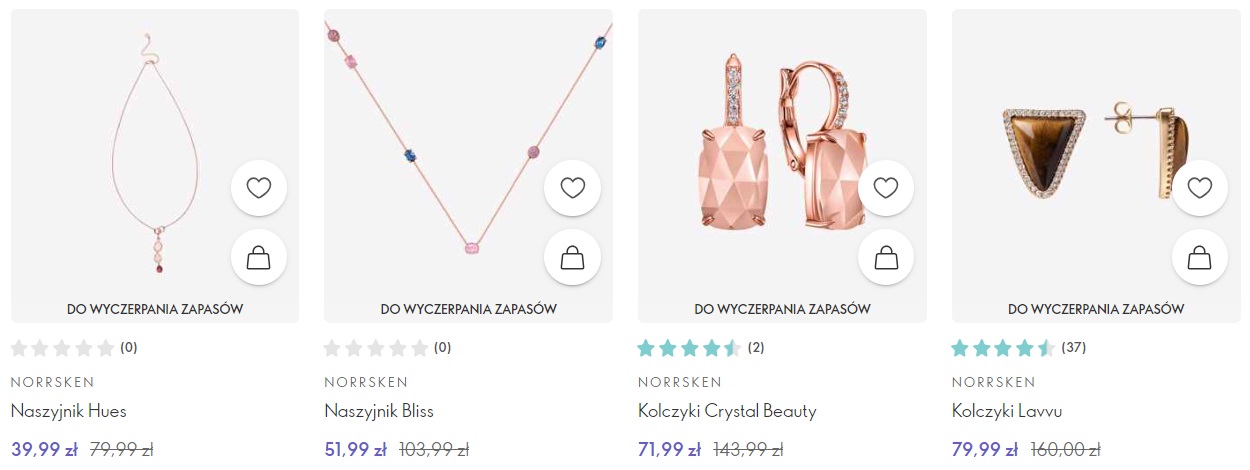Add Kolczyki Crystal Beauty to bag
The image size is (1250, 470).
(x=886, y=257)
